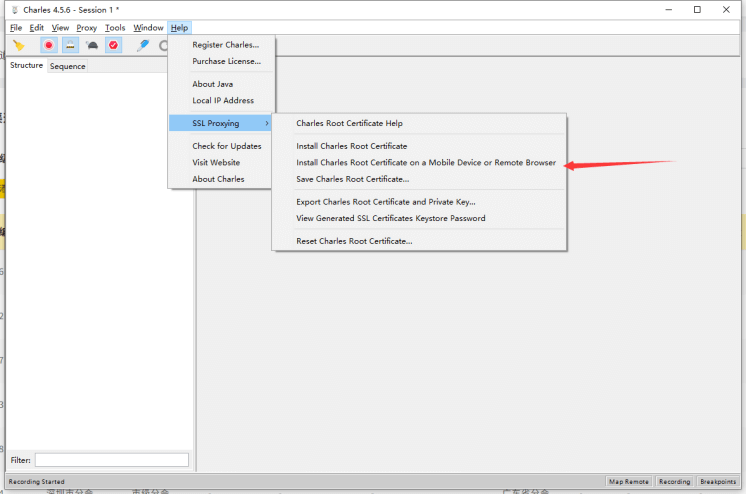Screen dimensions: 746x494
Task: Click the Recording status button
Action: [x=674, y=482]
